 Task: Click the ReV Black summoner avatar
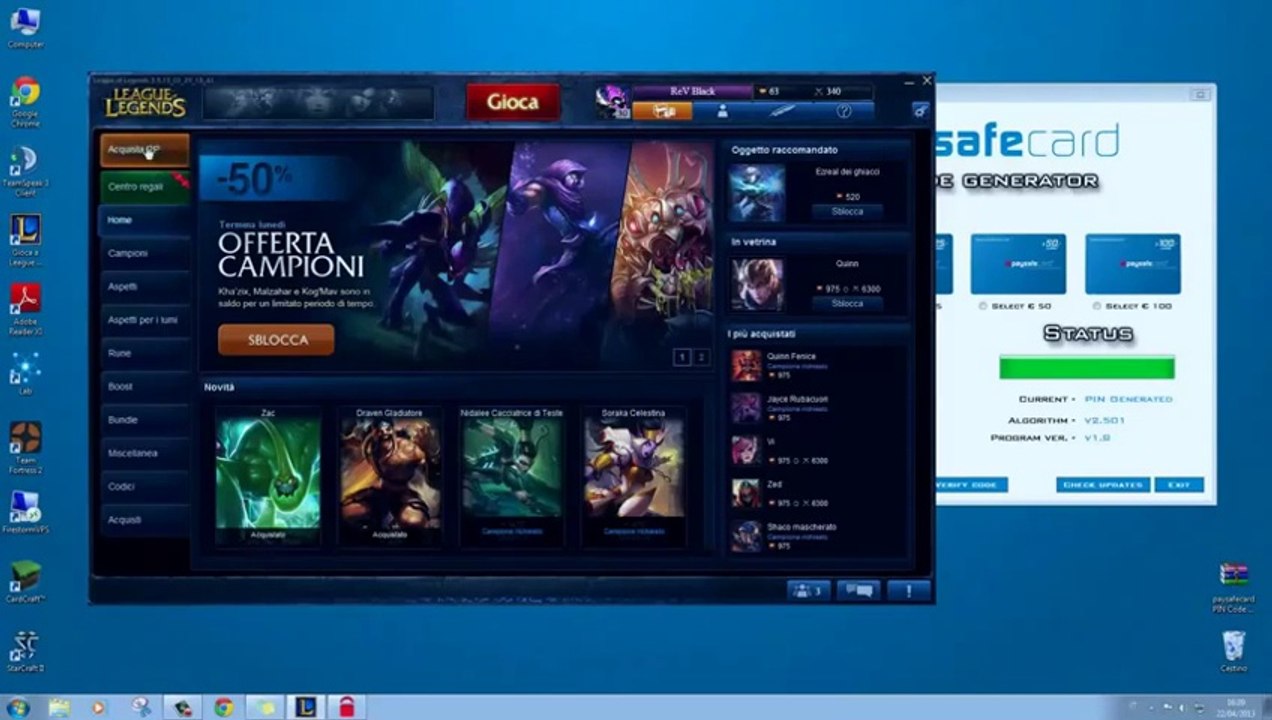pos(612,102)
